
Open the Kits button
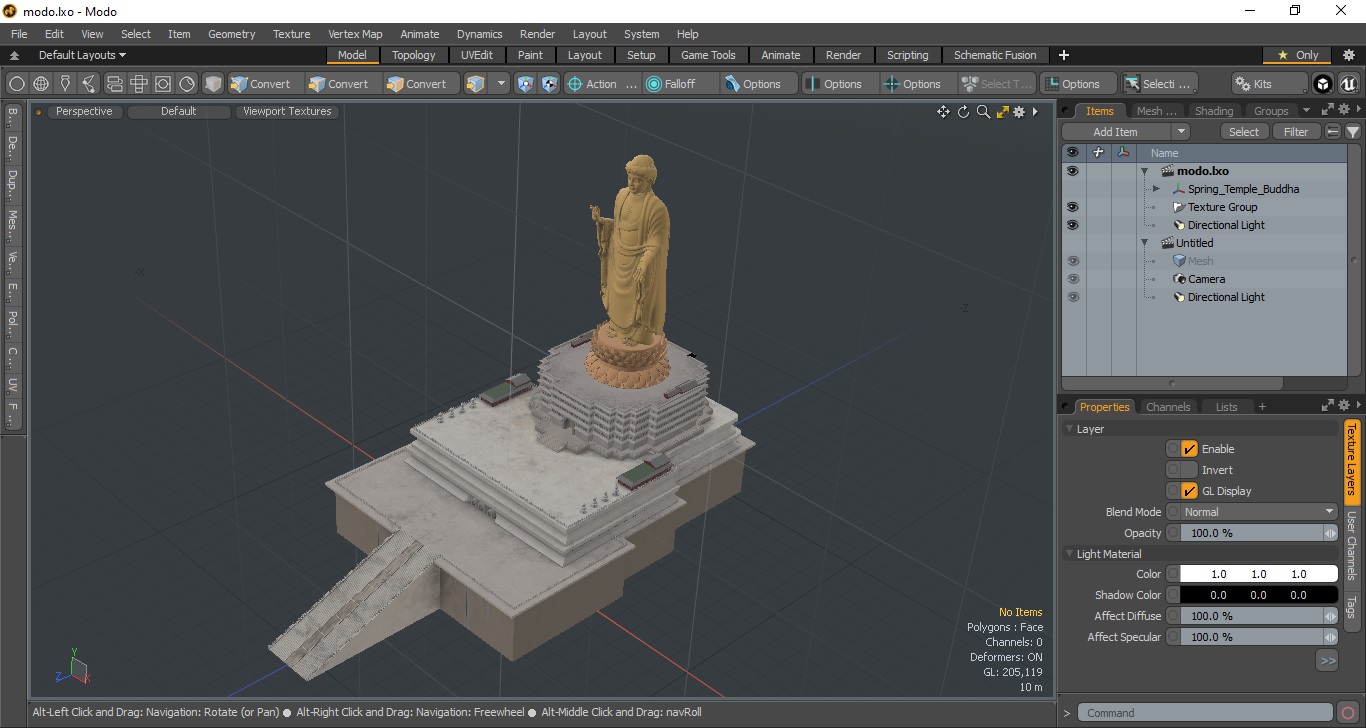pyautogui.click(x=1269, y=84)
